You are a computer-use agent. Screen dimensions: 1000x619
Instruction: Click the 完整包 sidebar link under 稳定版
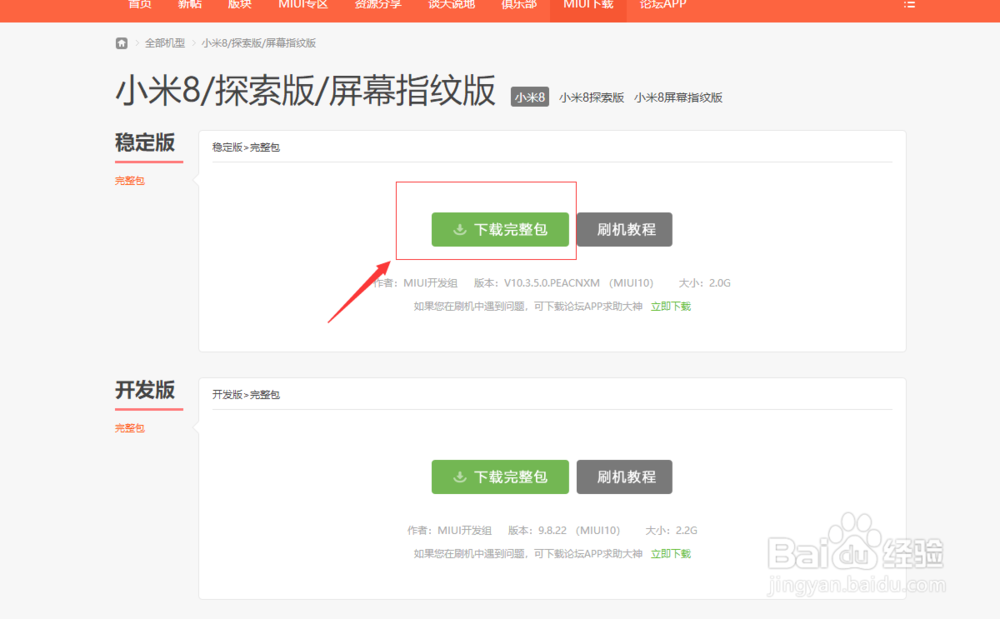[129, 180]
